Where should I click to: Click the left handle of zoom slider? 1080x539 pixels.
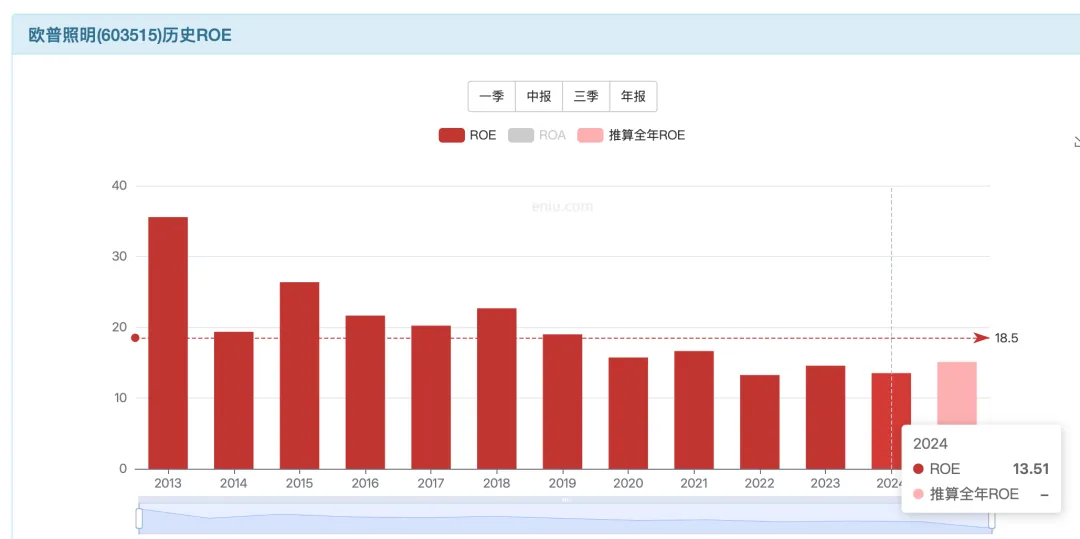pos(139,518)
